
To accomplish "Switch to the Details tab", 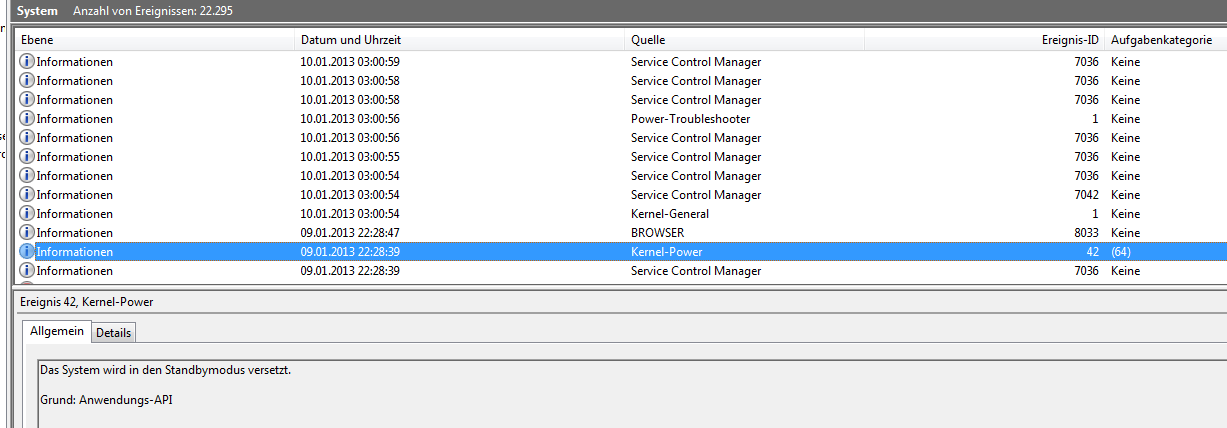I will 113,333.
